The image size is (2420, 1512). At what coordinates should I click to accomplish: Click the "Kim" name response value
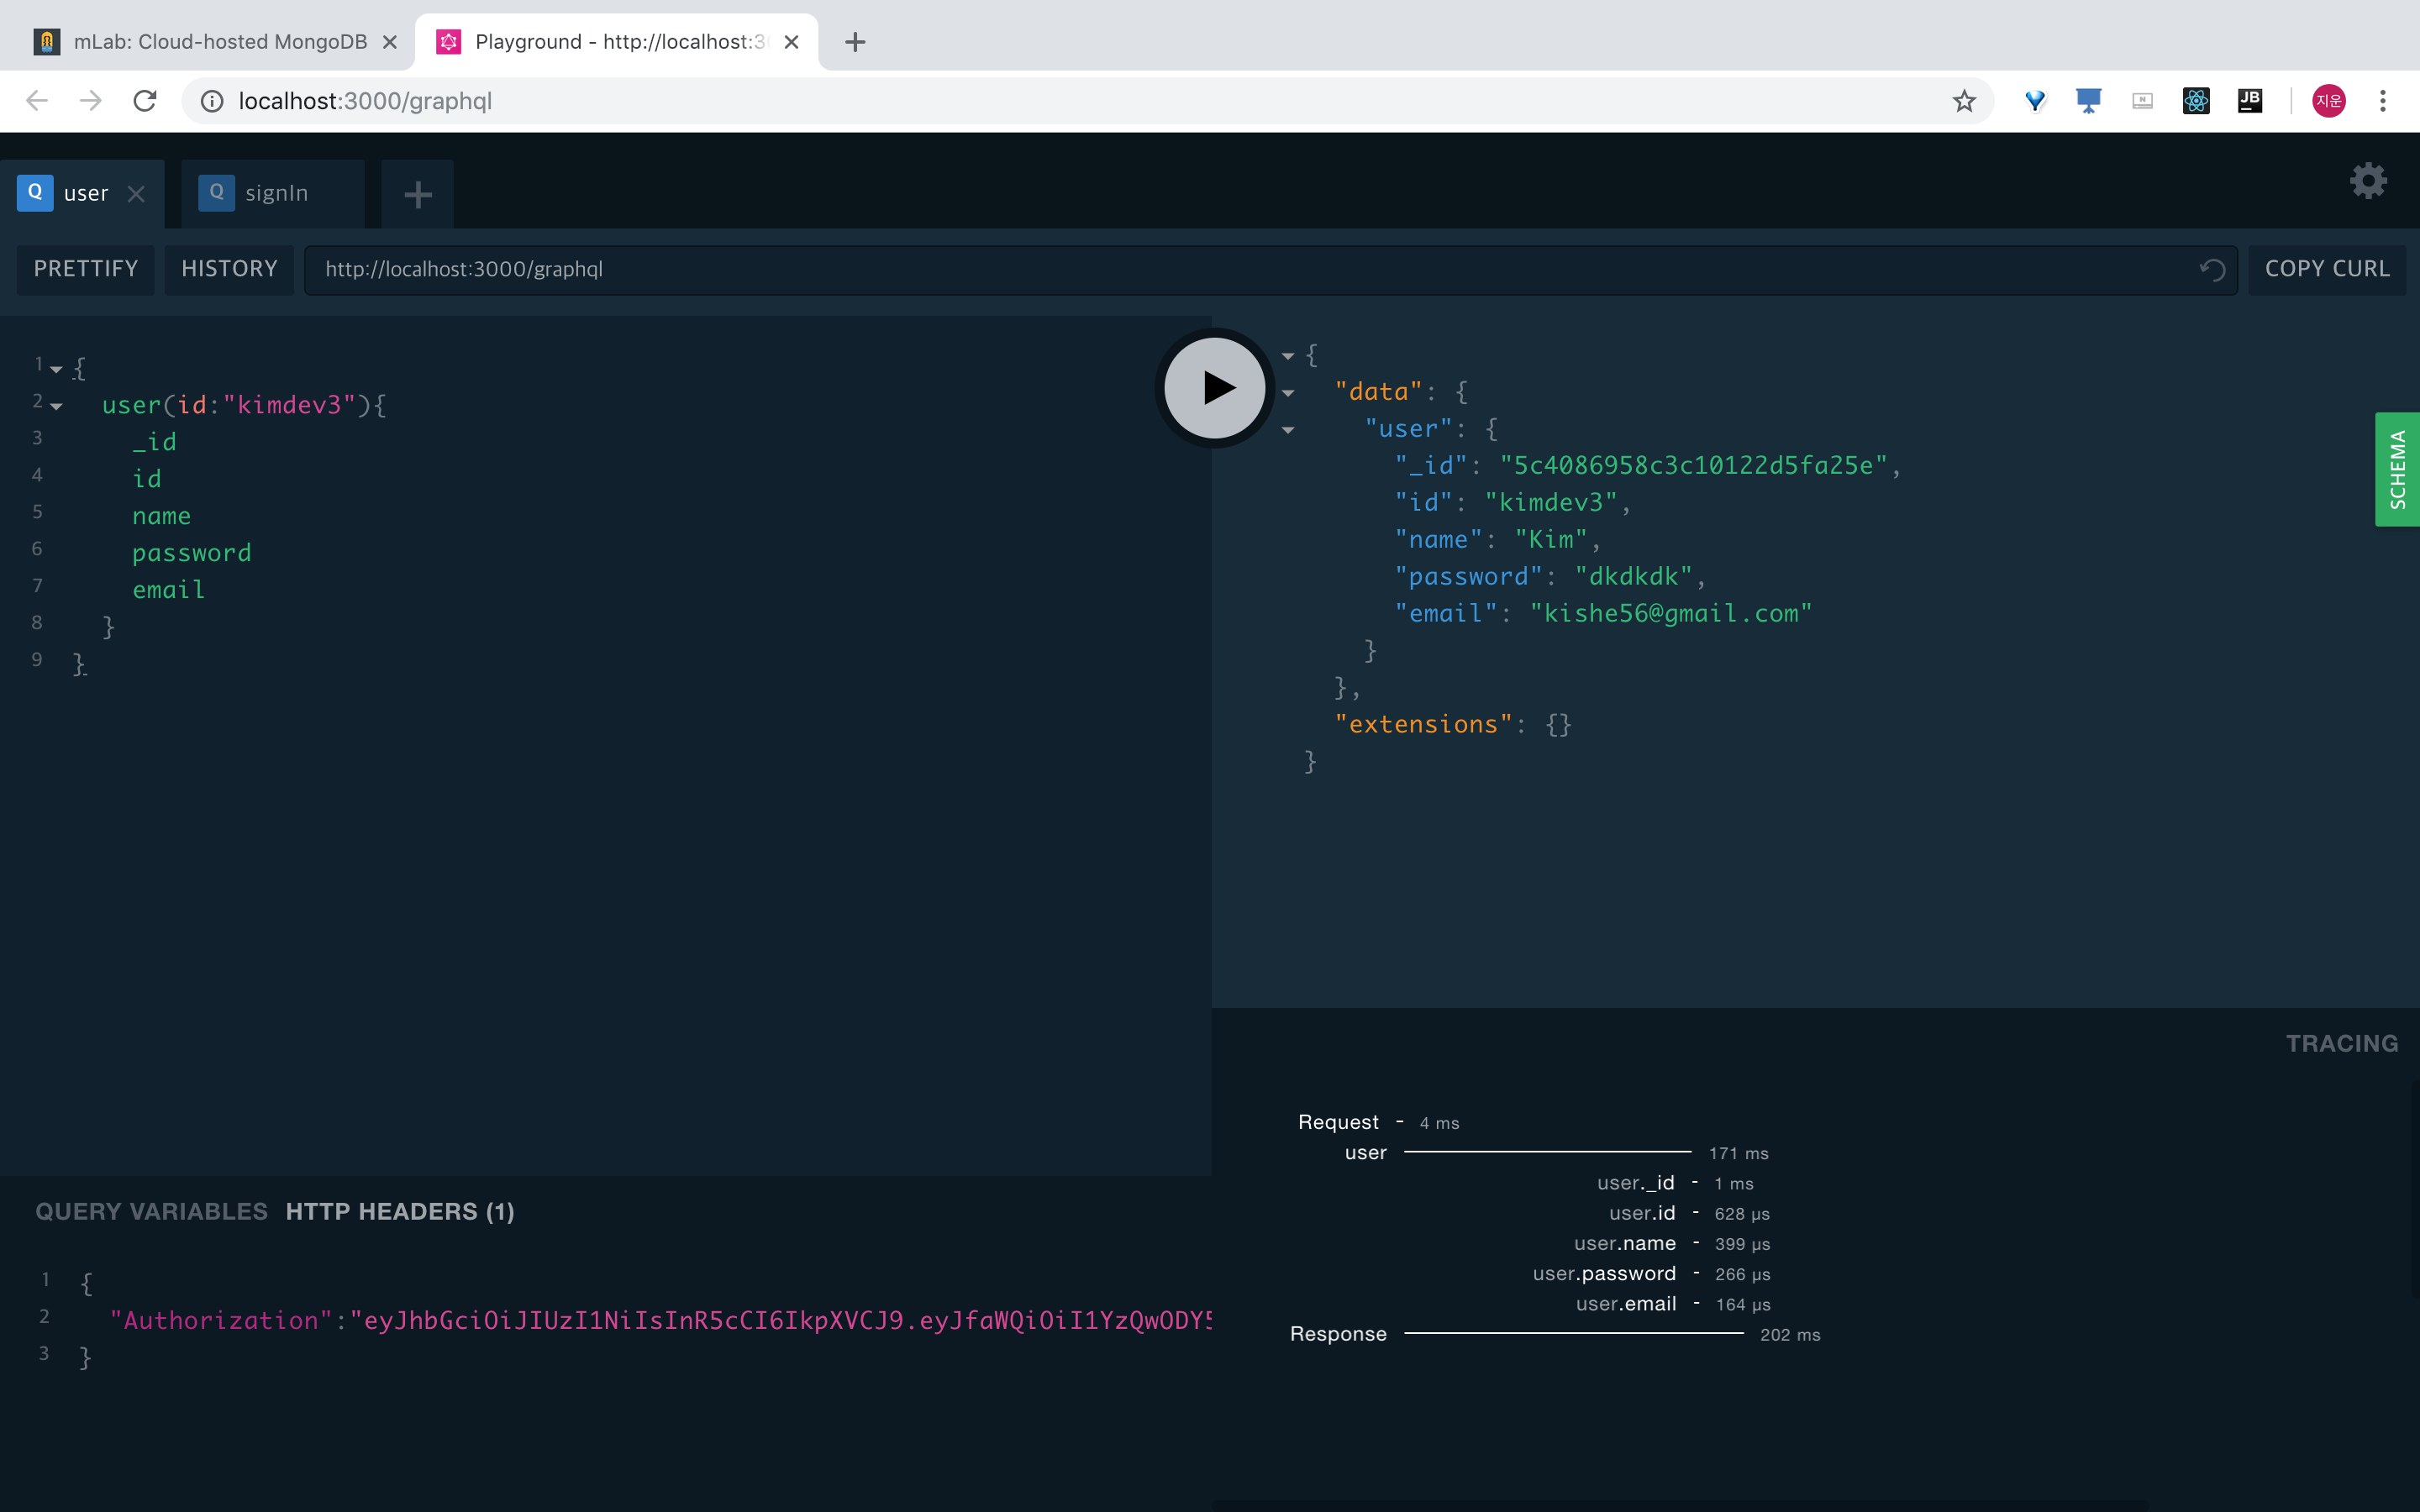pos(1551,539)
